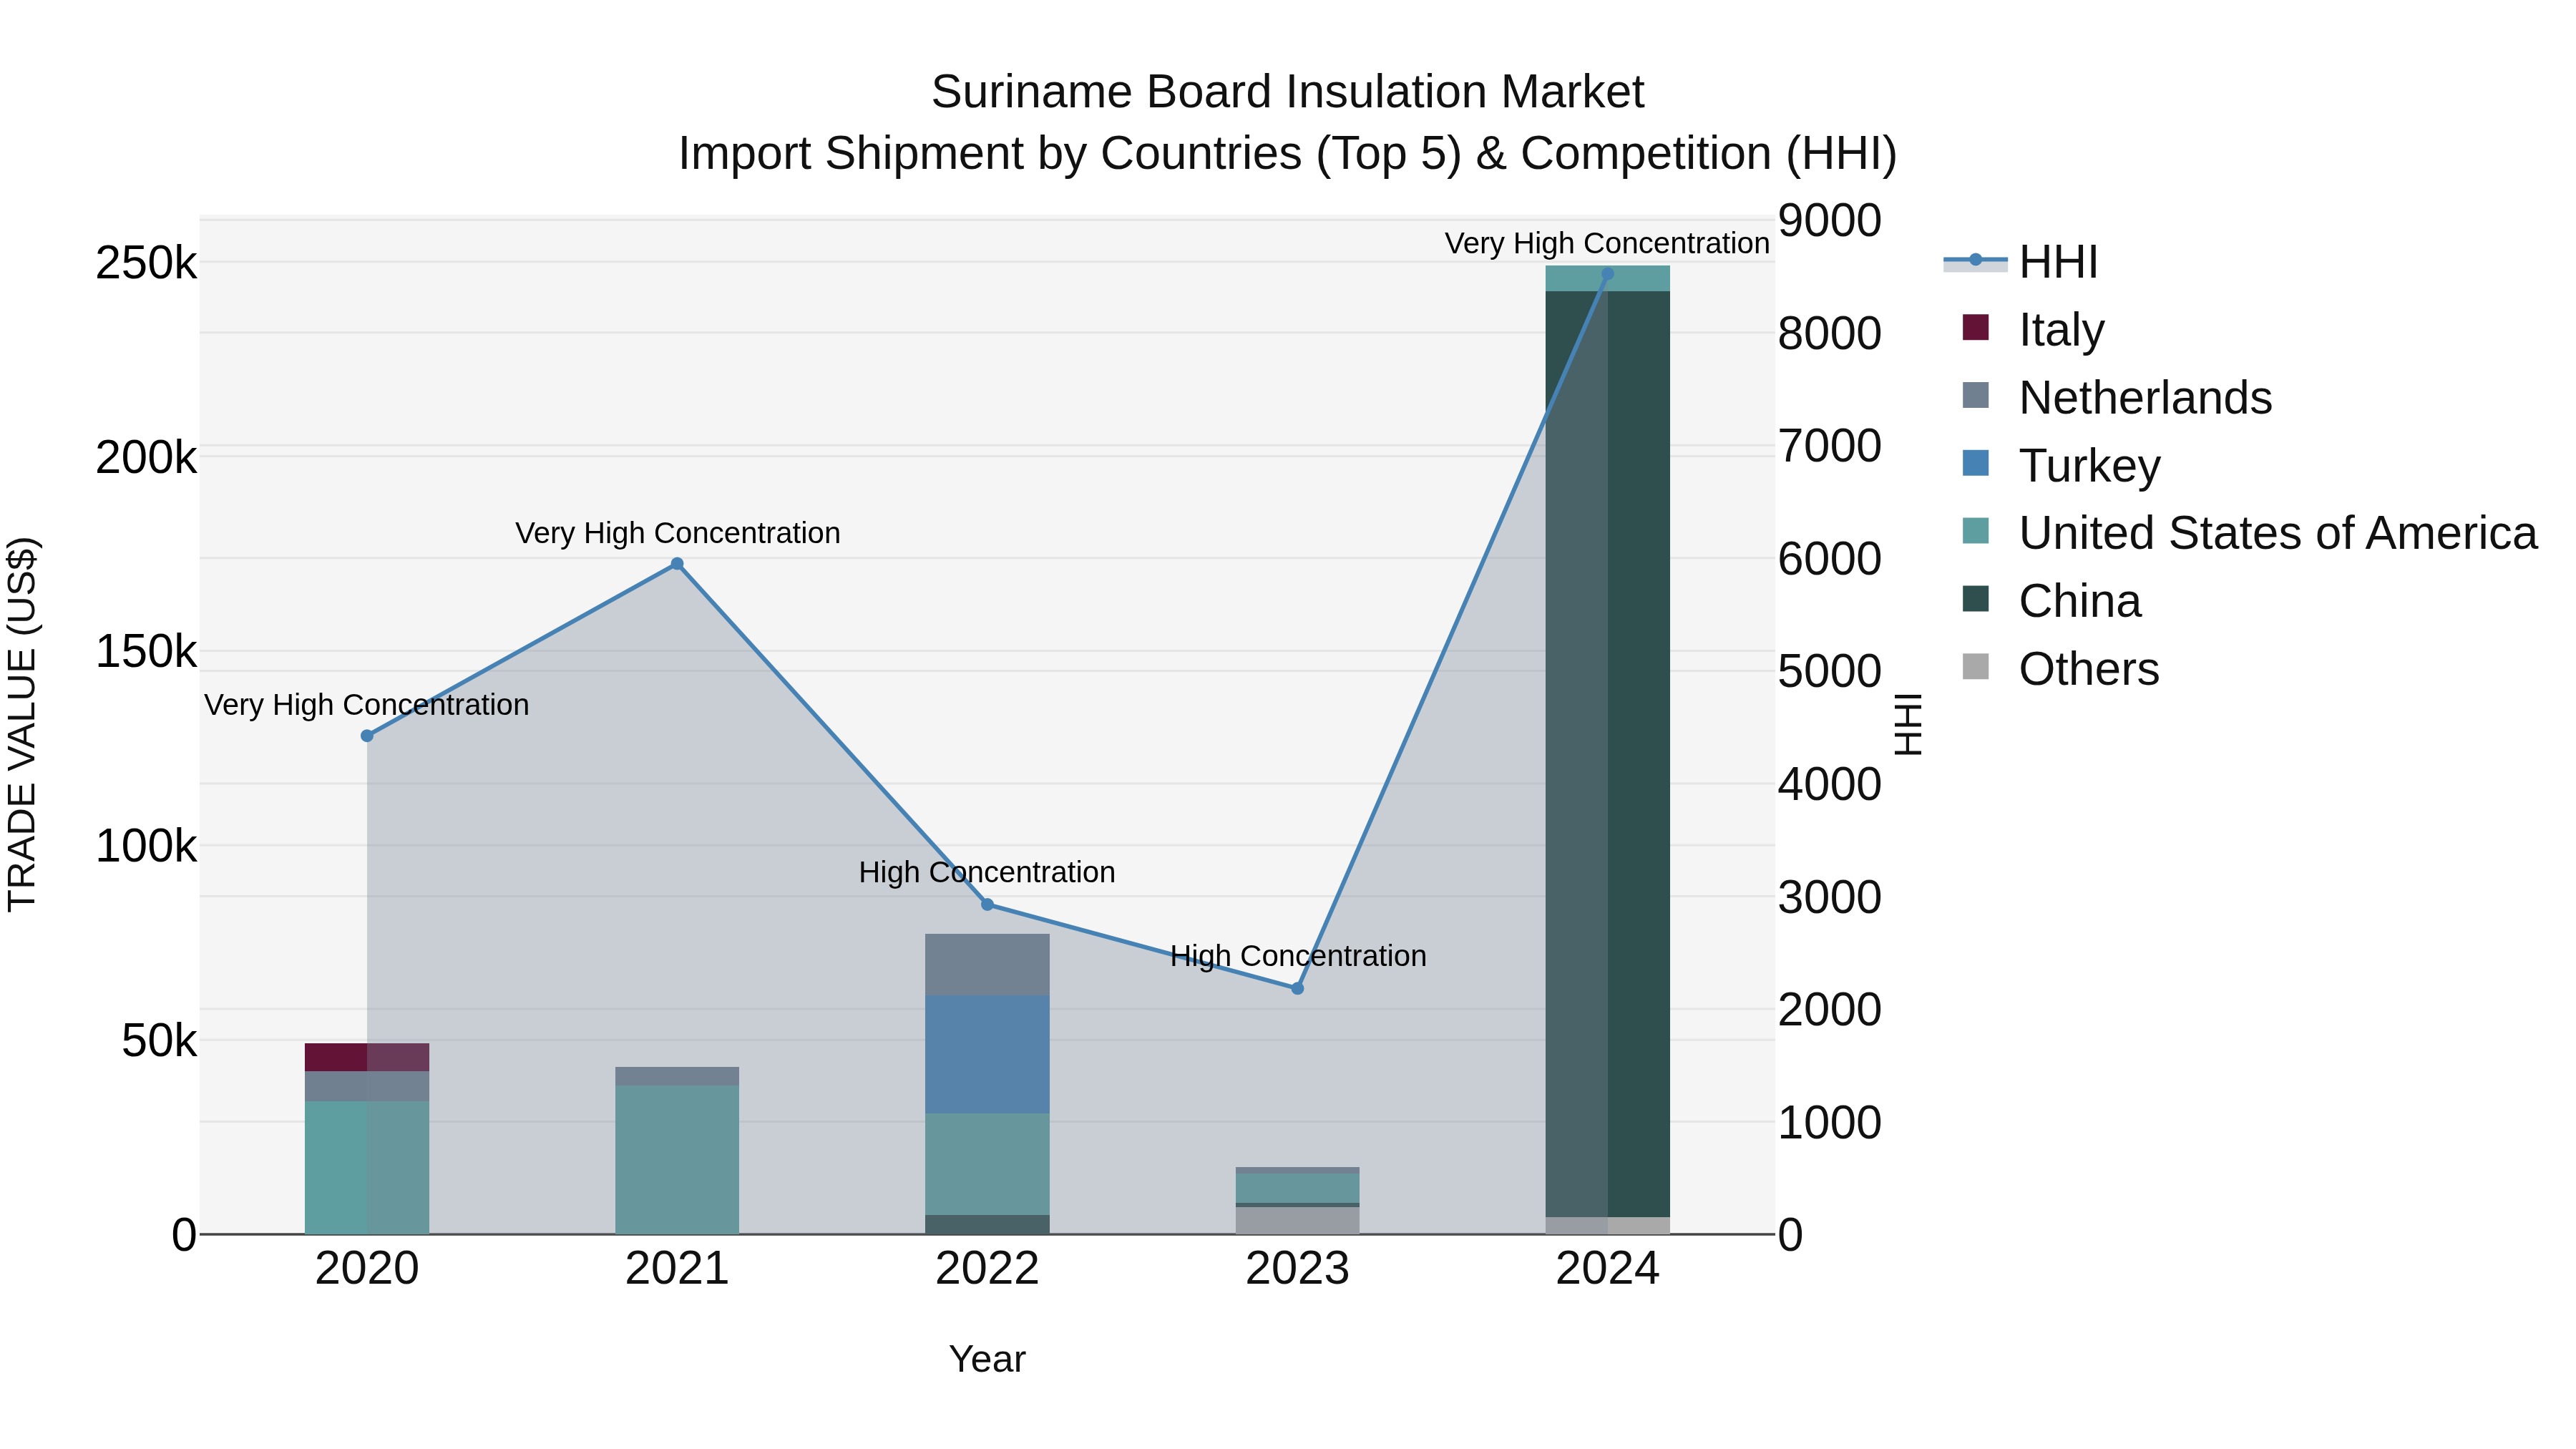Screen dimensions: 2576x1449
Task: Click 'High Concentration' label above 2023
Action: (1297, 956)
